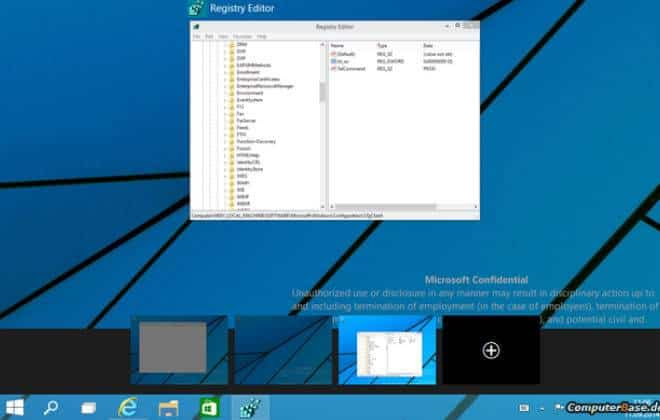Click tree scrollbar up arrow
This screenshot has height=420, width=660.
coord(323,44)
